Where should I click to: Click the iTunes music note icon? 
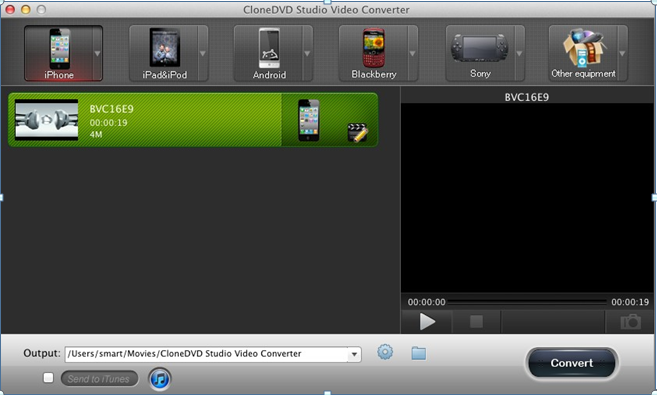(x=160, y=379)
